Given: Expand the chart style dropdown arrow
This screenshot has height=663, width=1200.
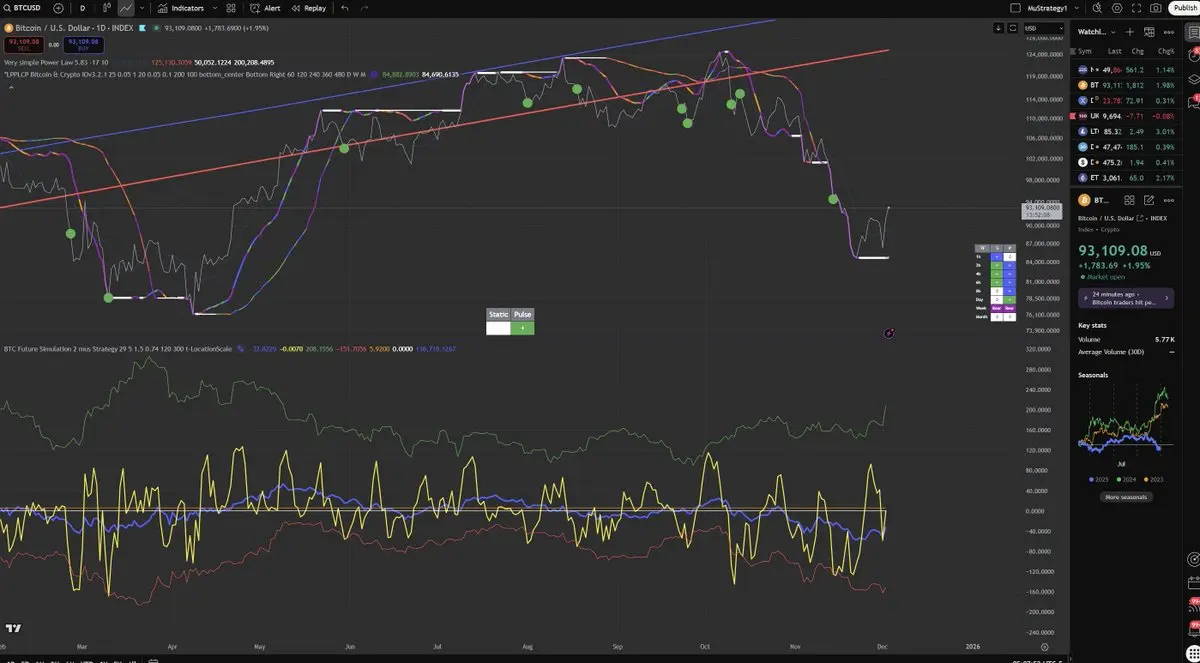Looking at the screenshot, I should pos(142,7).
